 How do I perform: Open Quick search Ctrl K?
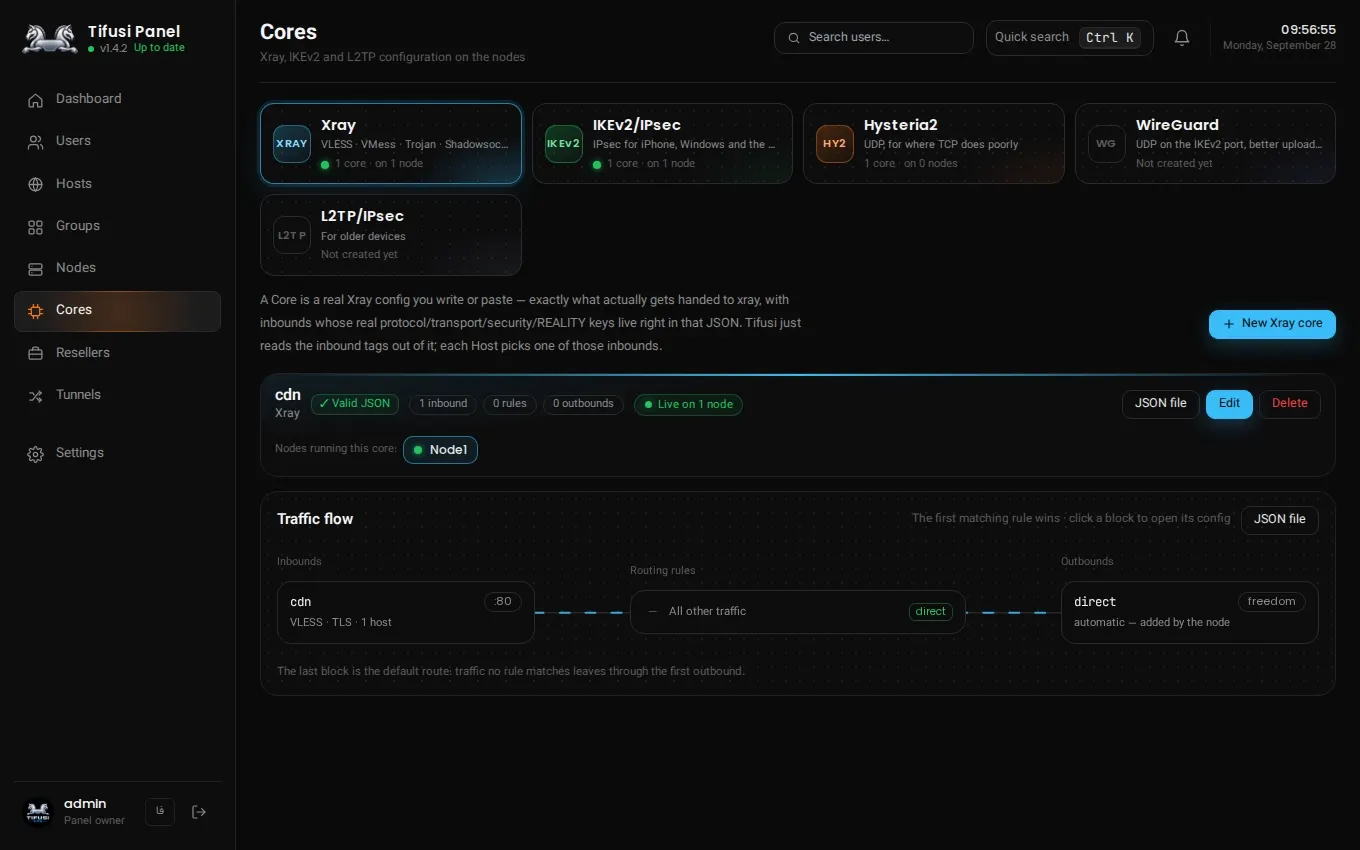pos(1070,38)
